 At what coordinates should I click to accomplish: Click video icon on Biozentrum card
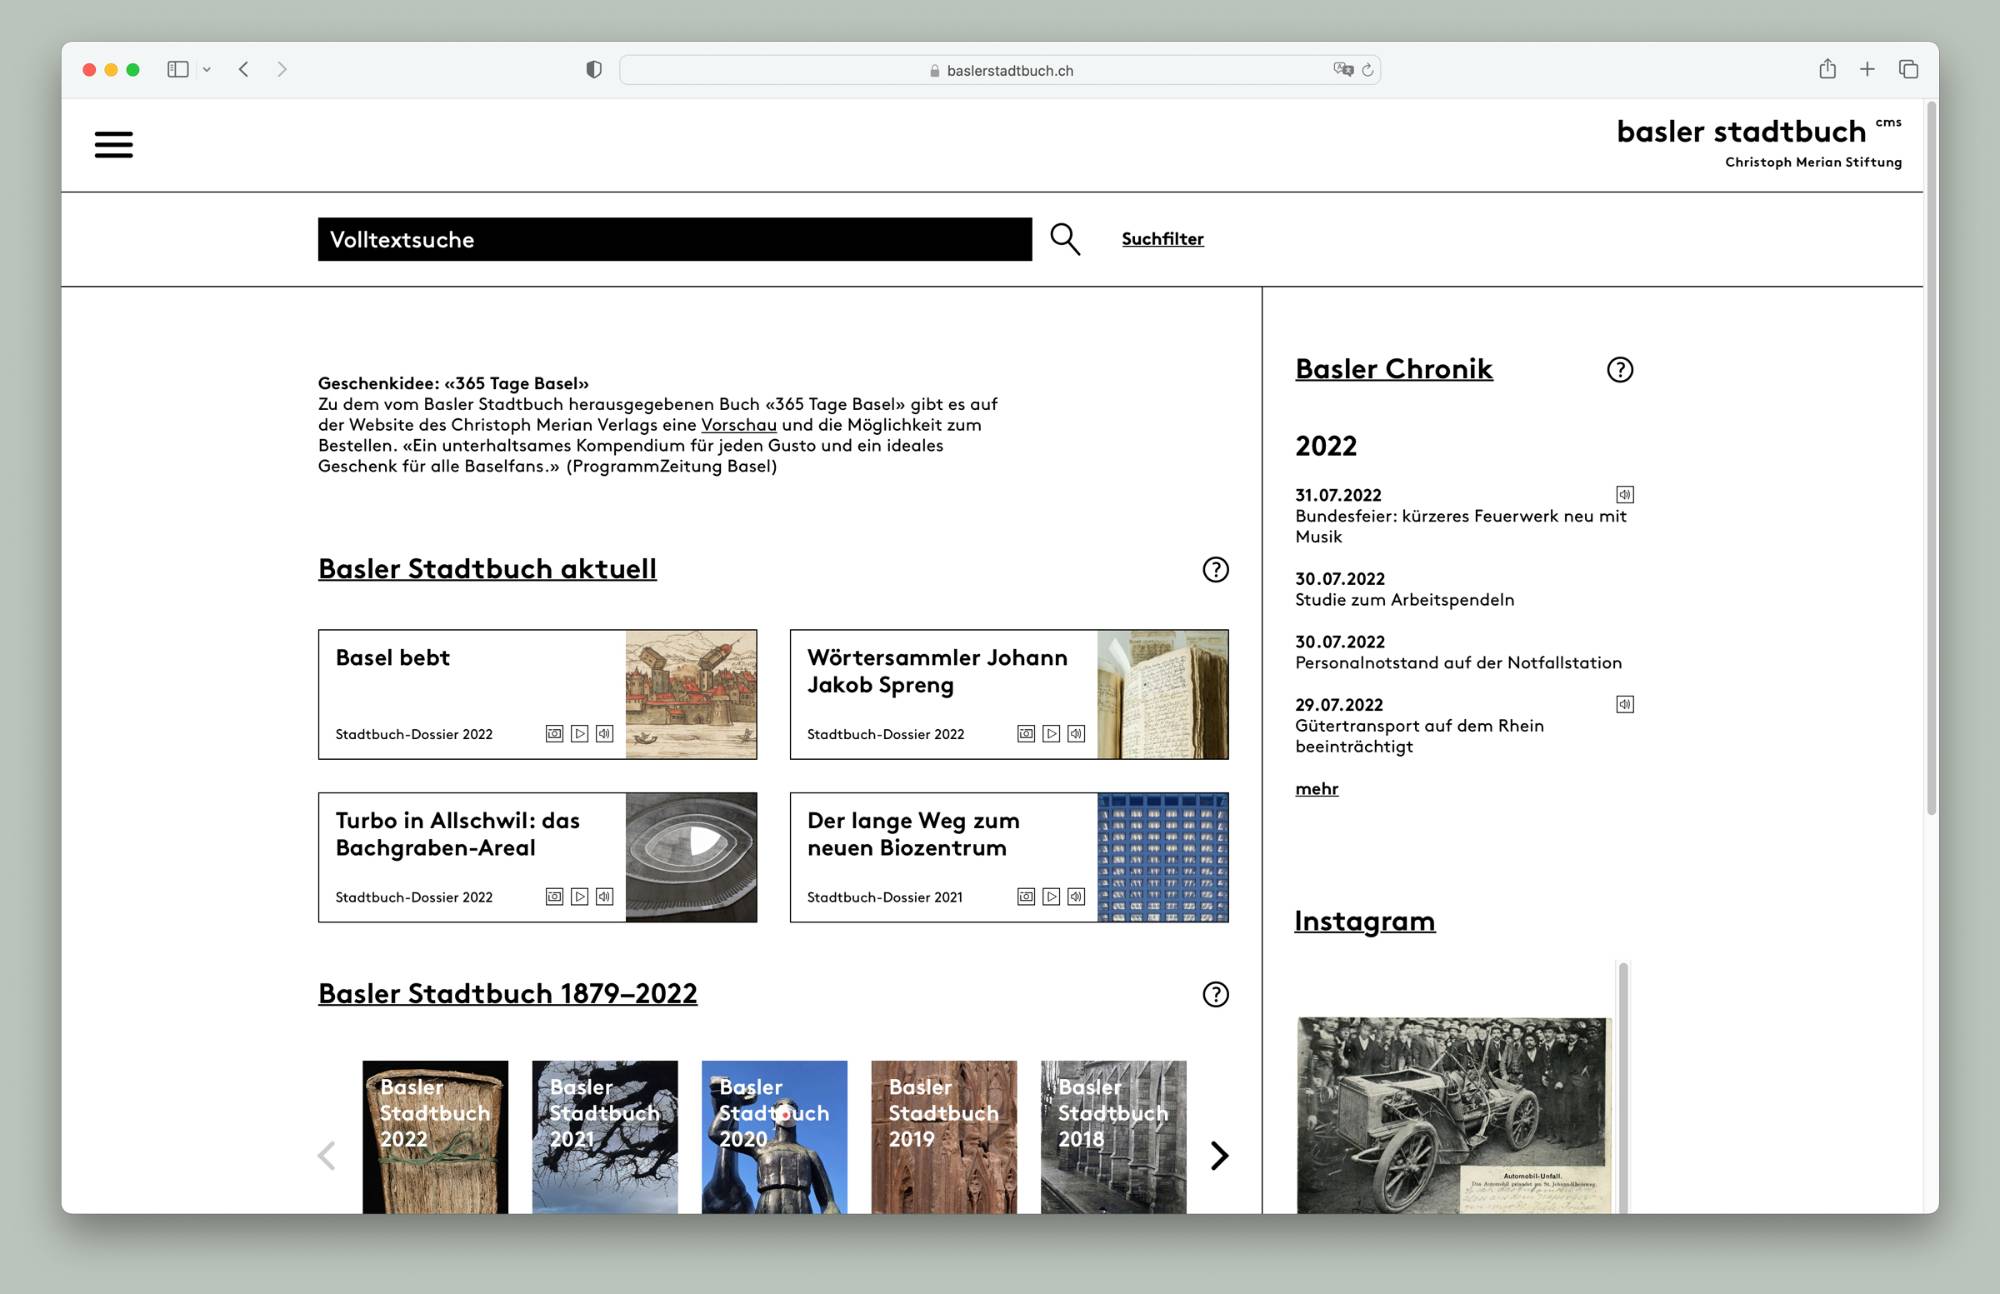coord(1051,897)
